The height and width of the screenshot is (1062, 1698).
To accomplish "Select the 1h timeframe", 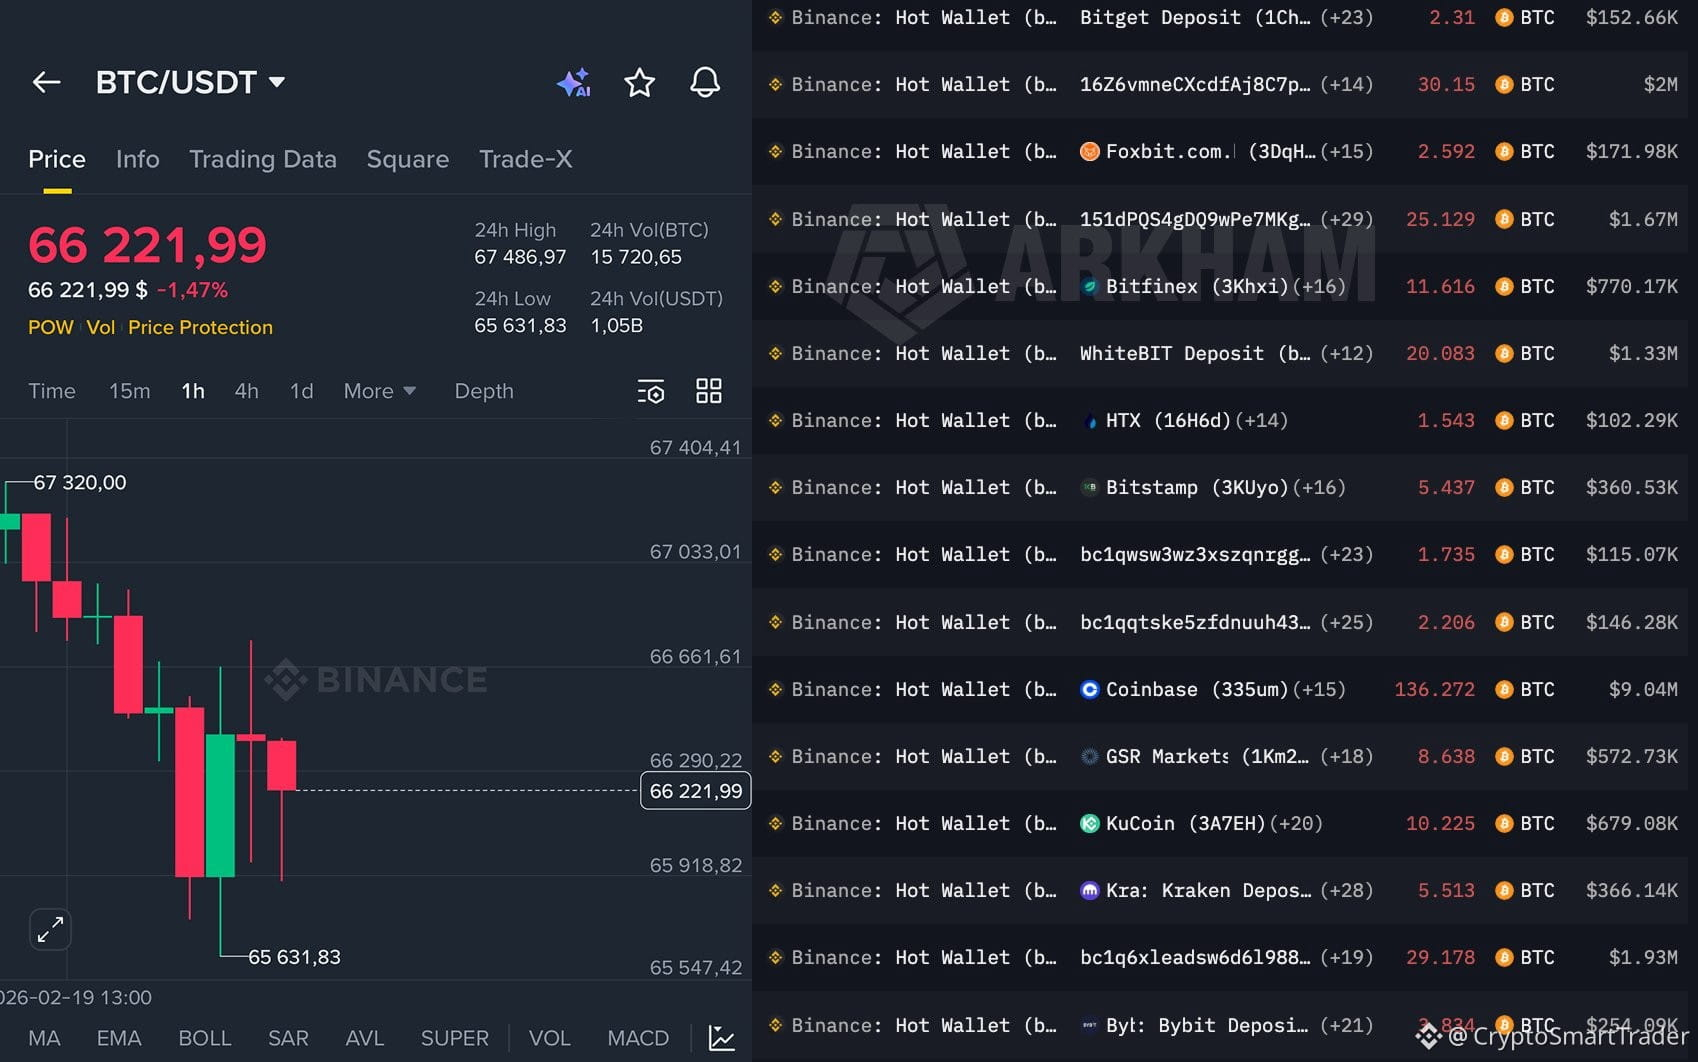I will [x=193, y=391].
